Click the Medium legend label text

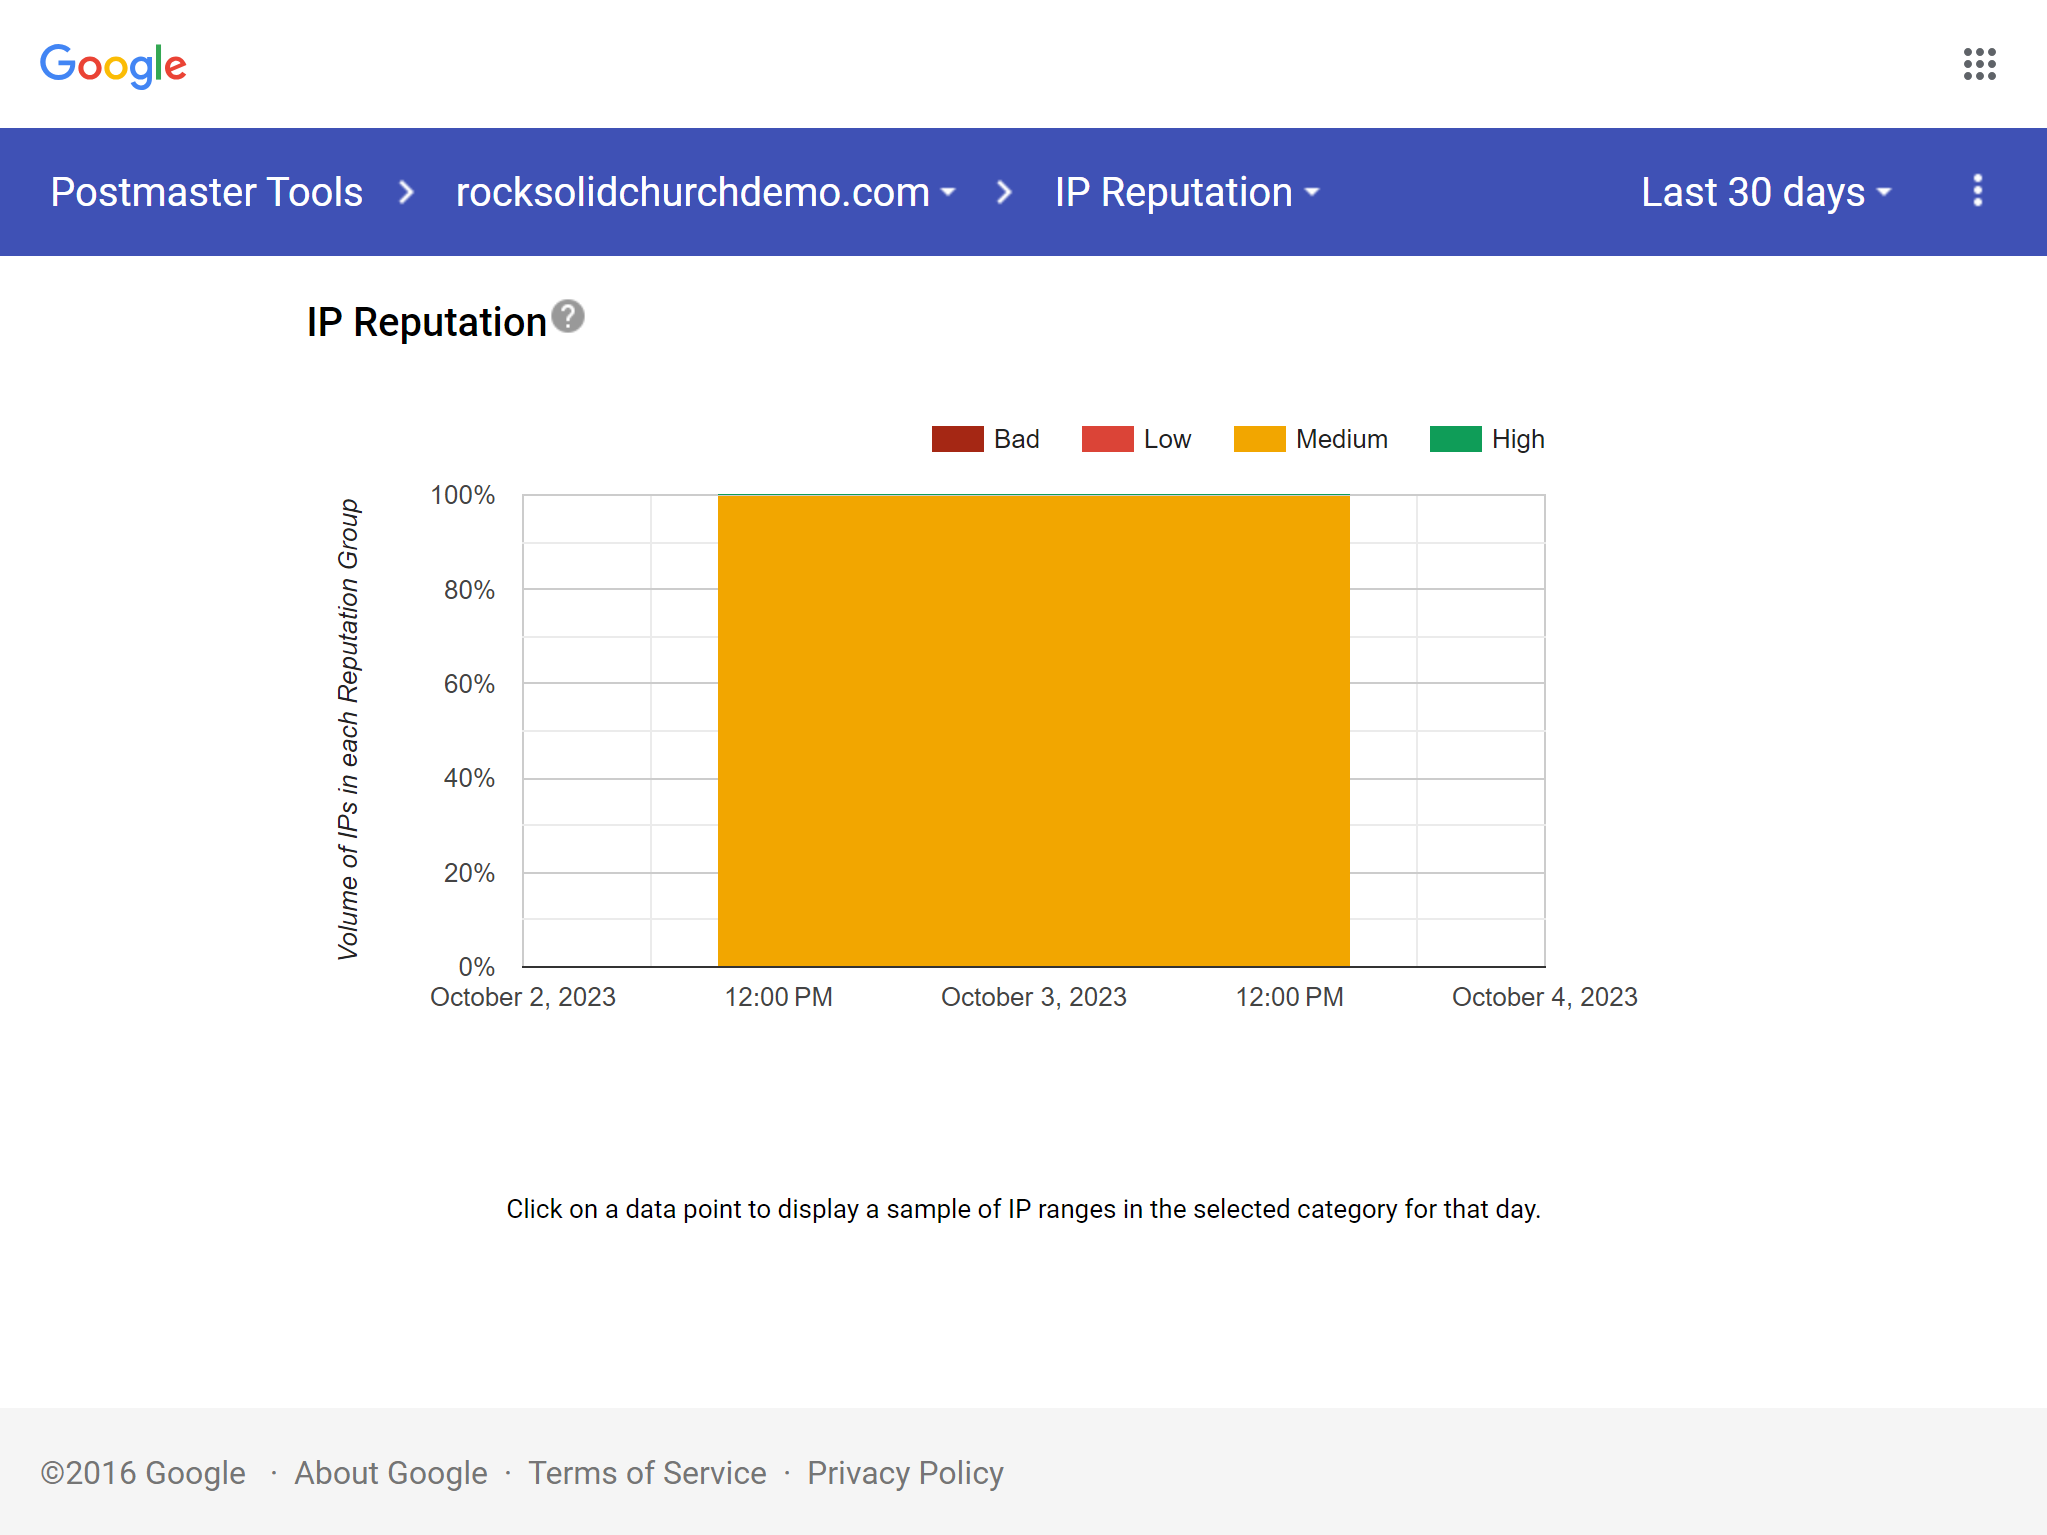coord(1341,439)
